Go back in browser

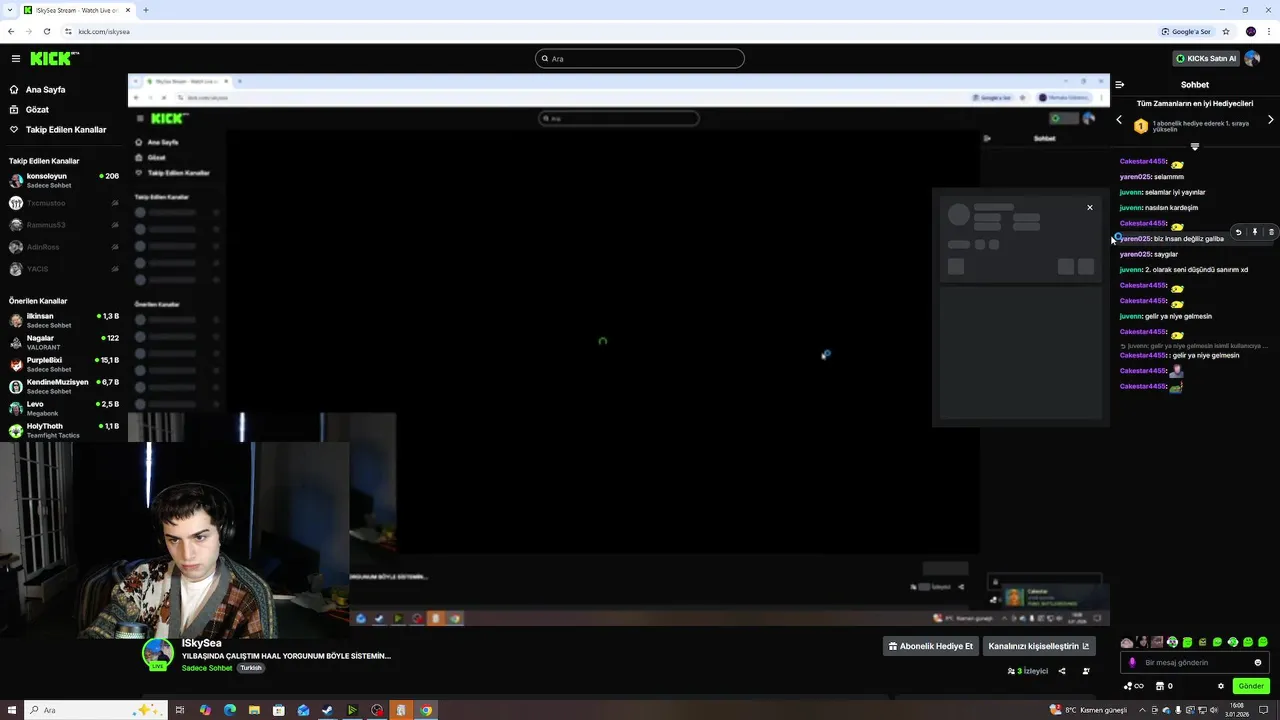point(11,31)
